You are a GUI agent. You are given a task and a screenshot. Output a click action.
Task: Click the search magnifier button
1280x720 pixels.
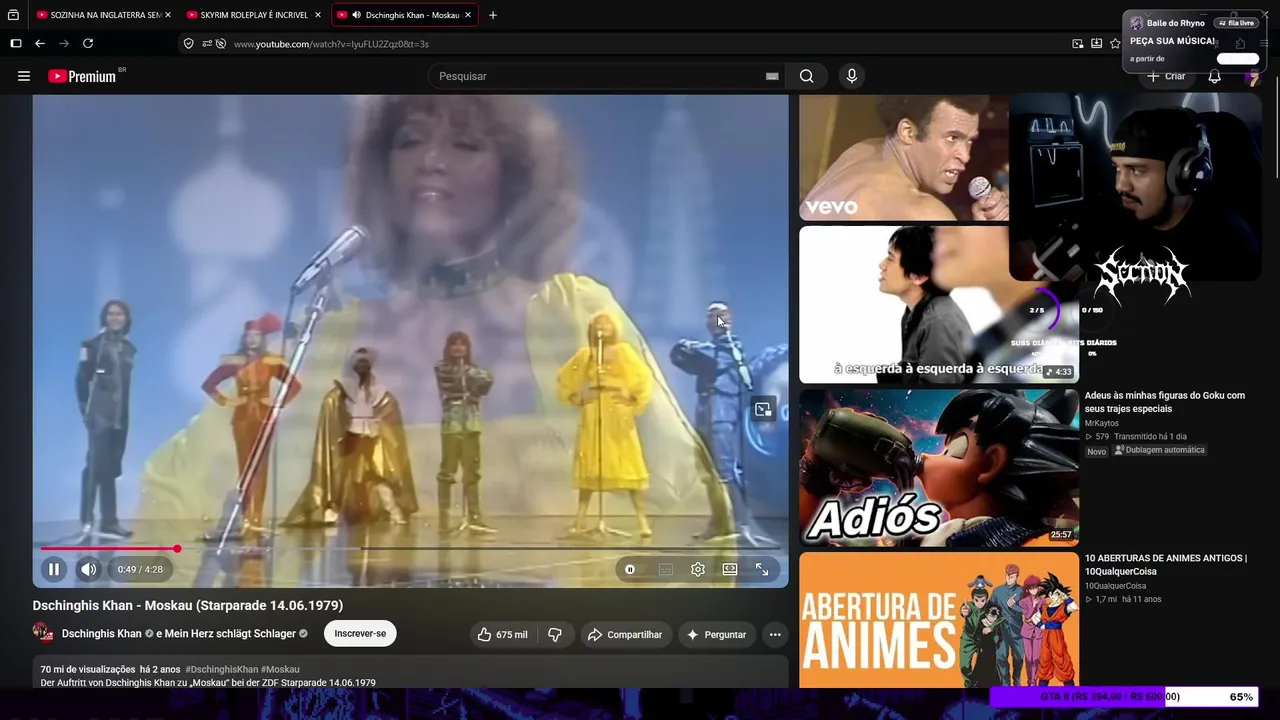(x=806, y=76)
